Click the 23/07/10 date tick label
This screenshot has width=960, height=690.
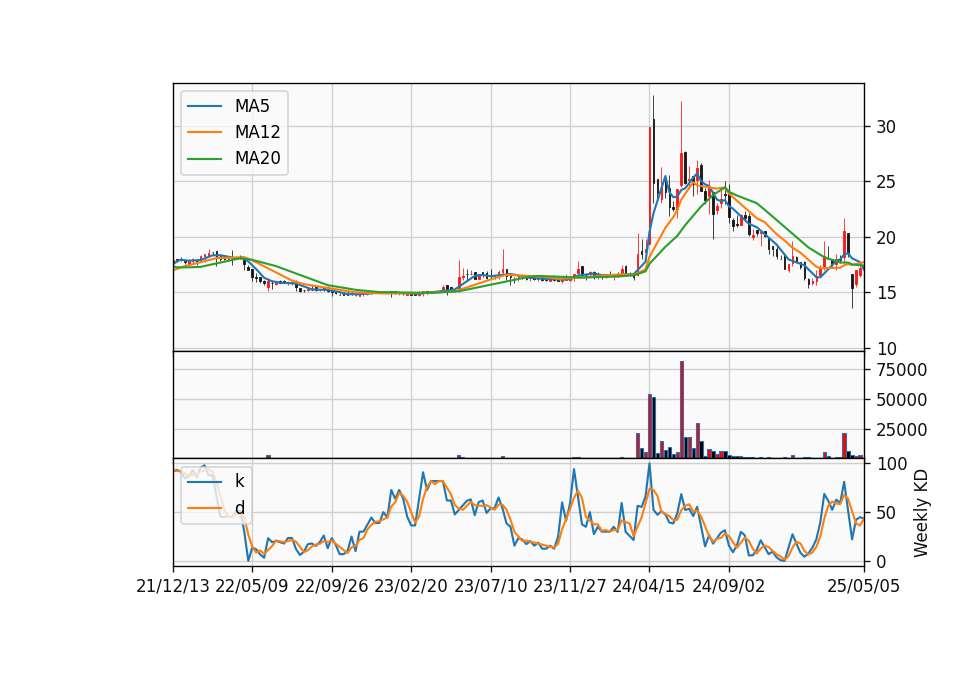click(x=490, y=586)
